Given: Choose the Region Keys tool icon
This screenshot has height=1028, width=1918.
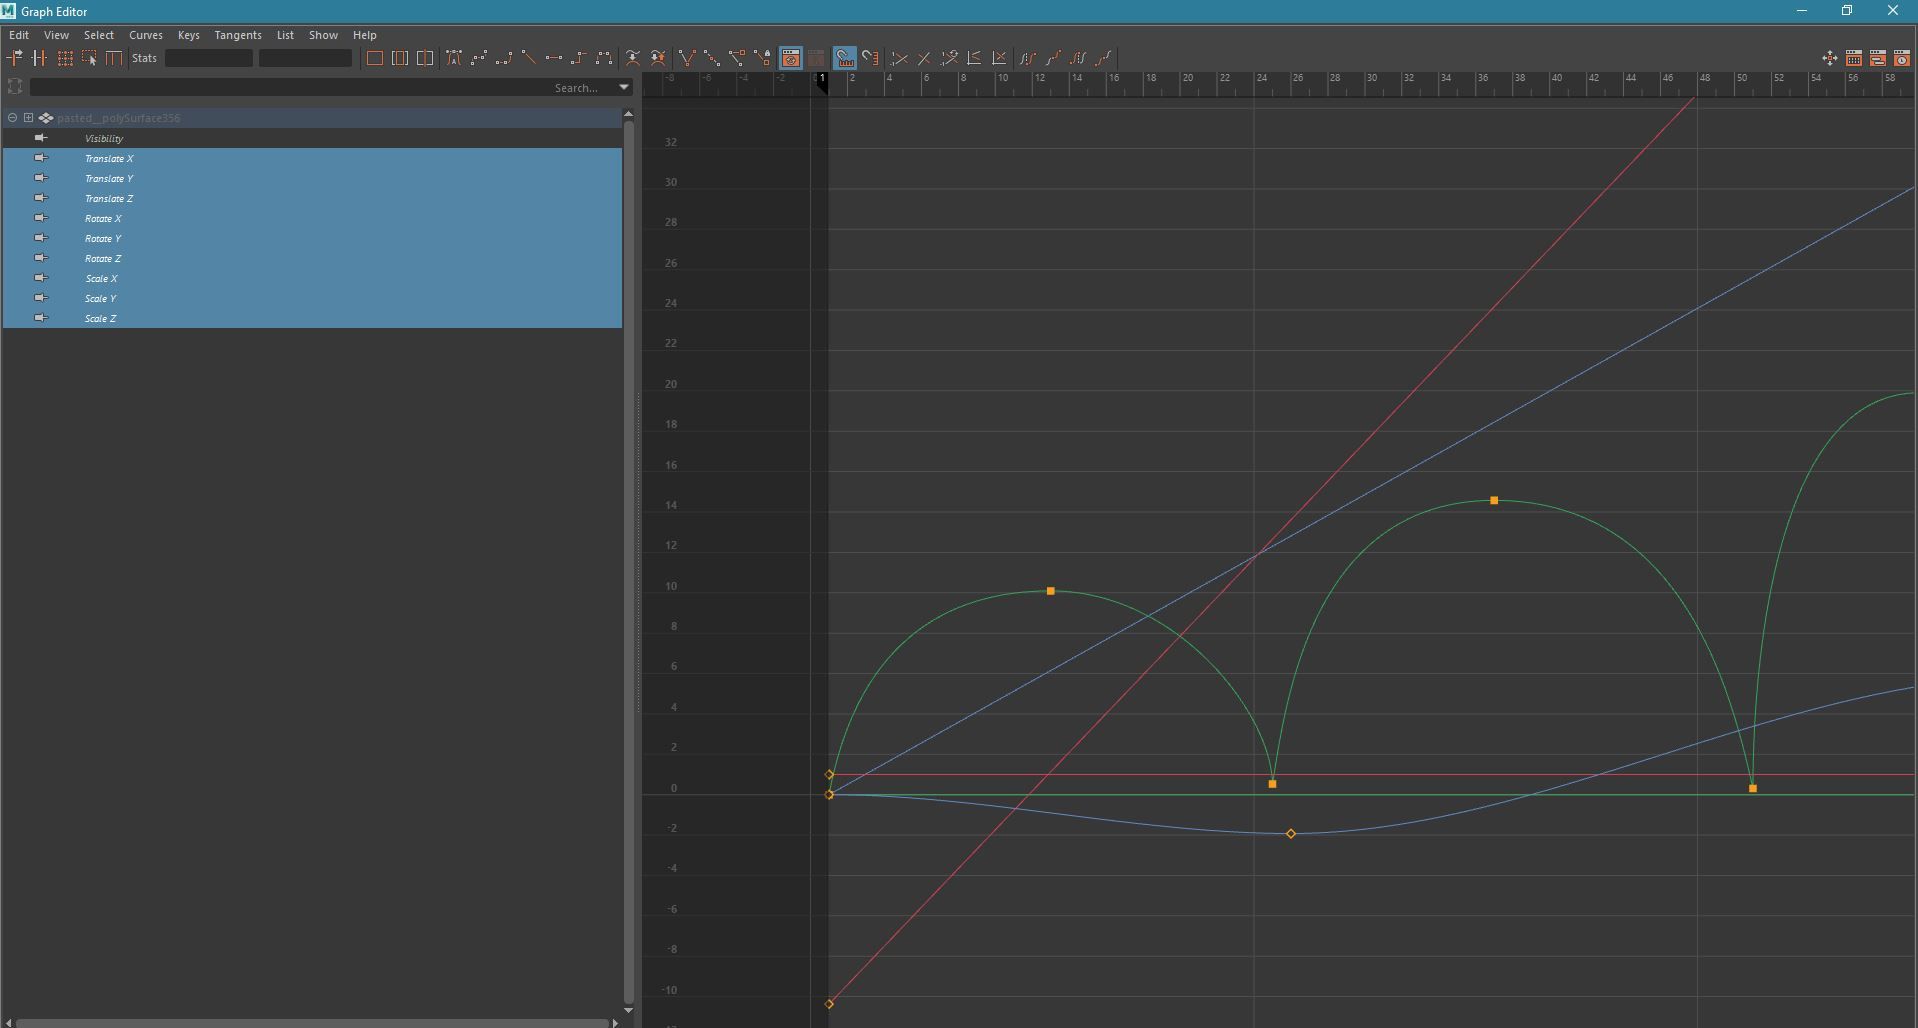Looking at the screenshot, I should click(x=89, y=58).
